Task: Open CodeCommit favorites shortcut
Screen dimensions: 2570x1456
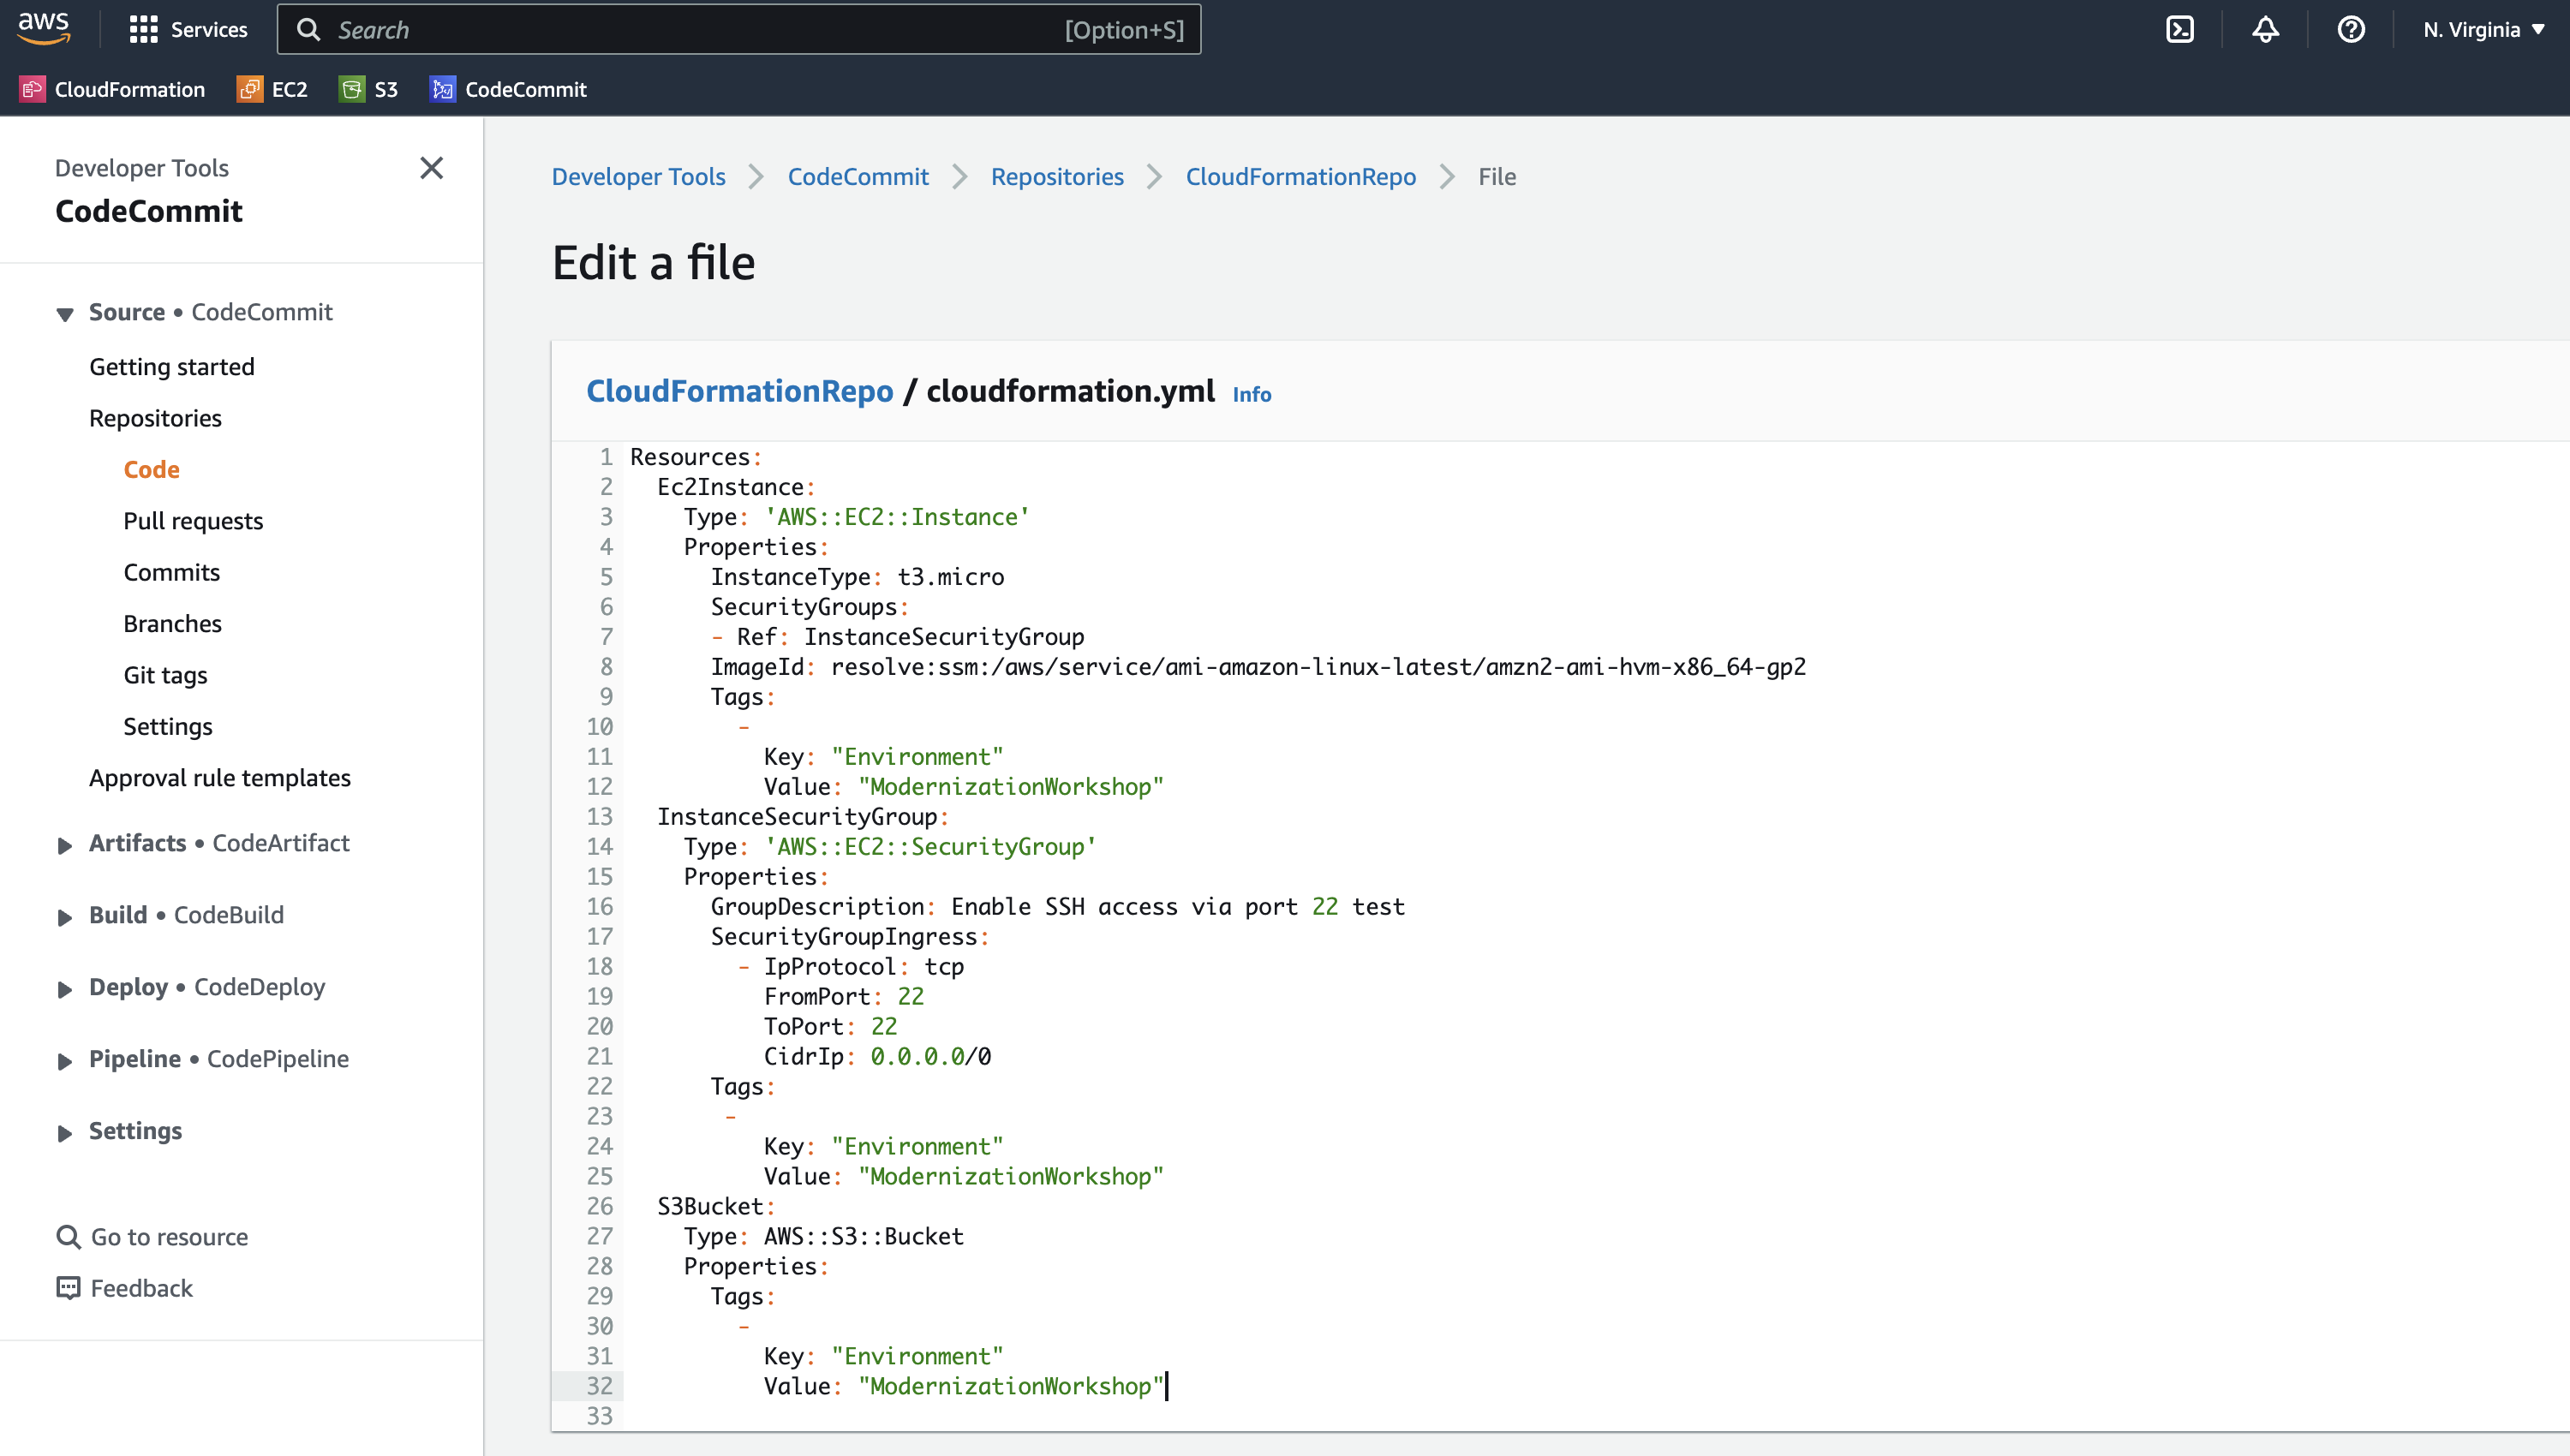Action: tap(508, 89)
